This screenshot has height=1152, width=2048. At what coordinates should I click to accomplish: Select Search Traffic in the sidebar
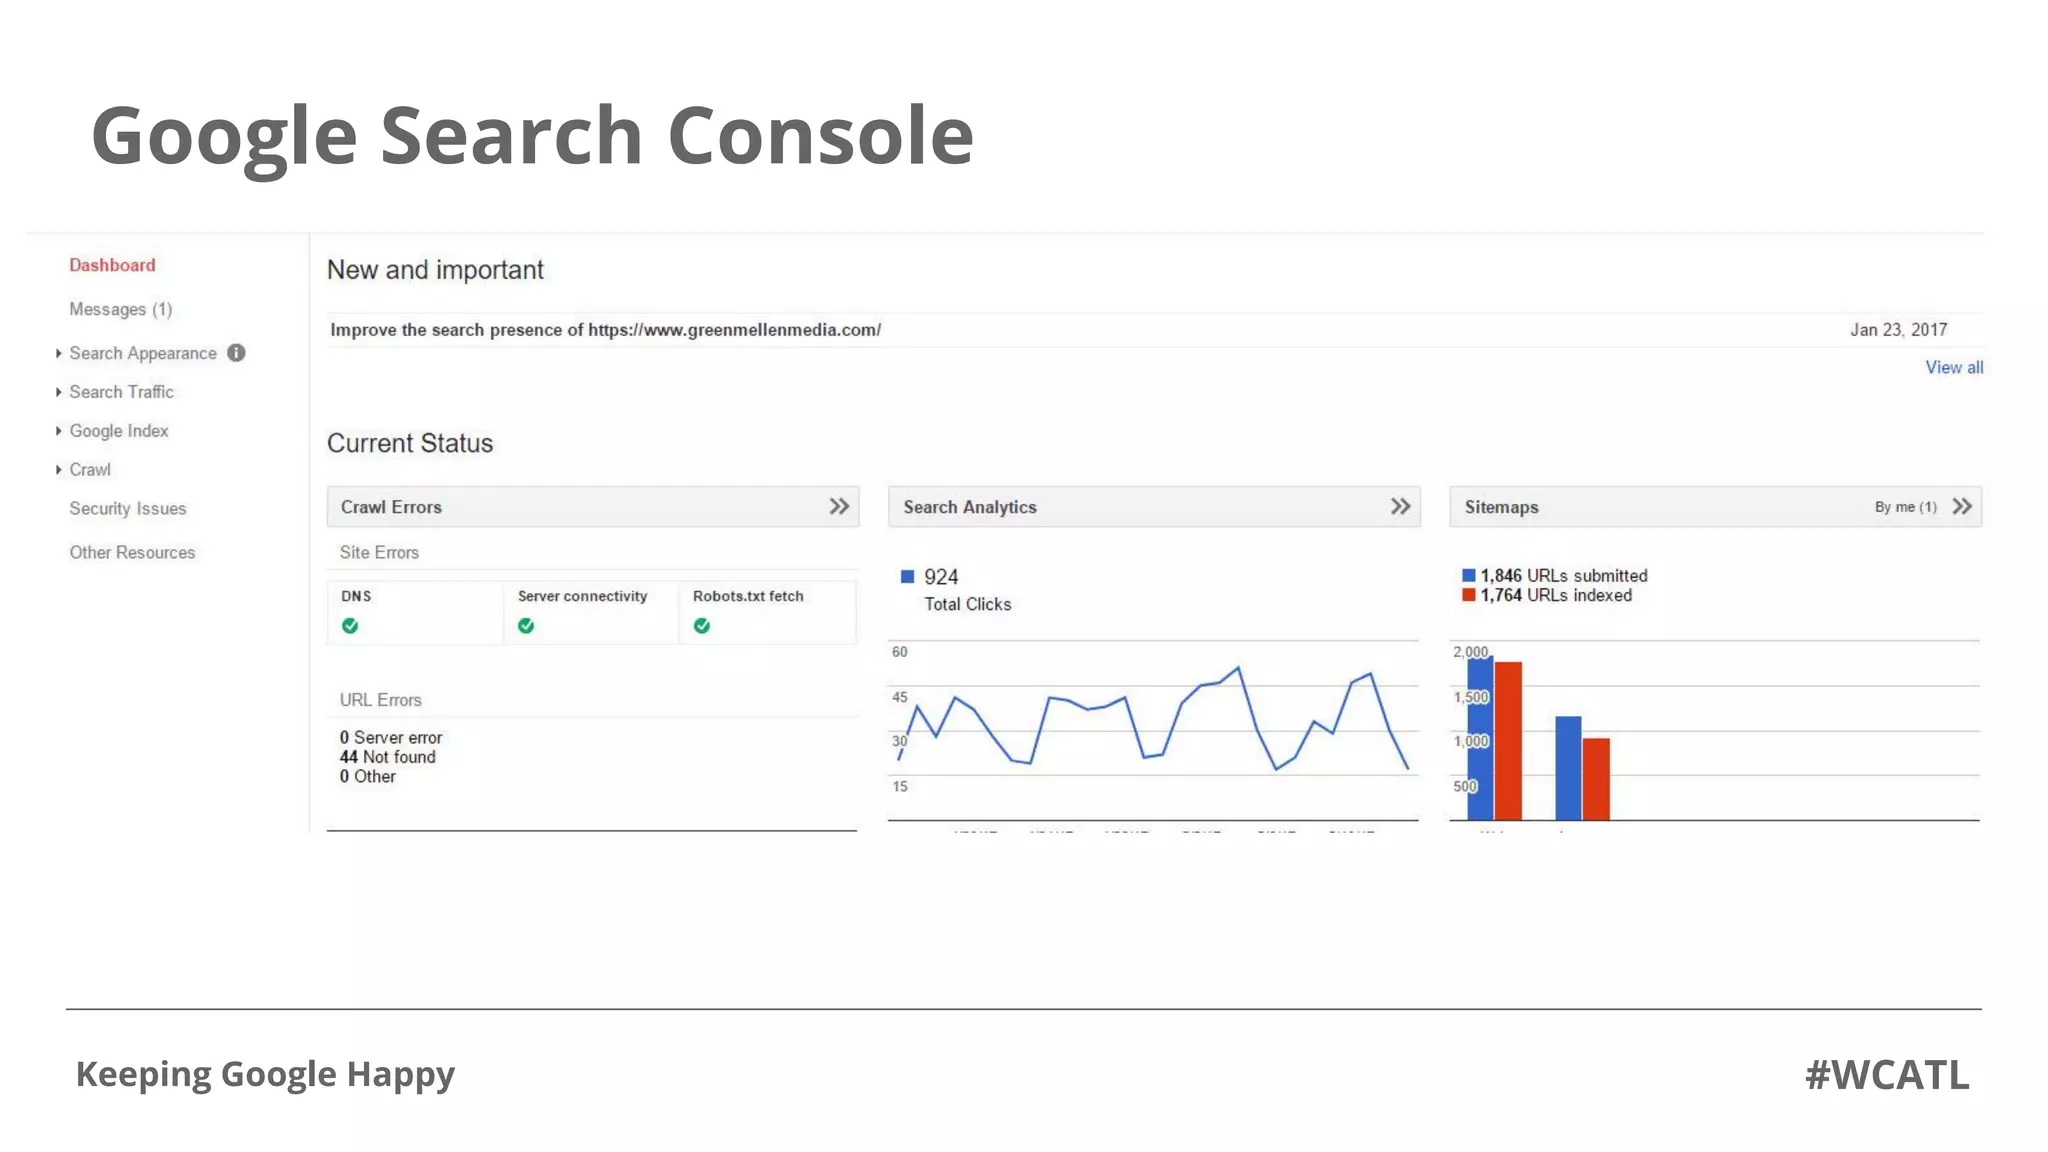[121, 392]
